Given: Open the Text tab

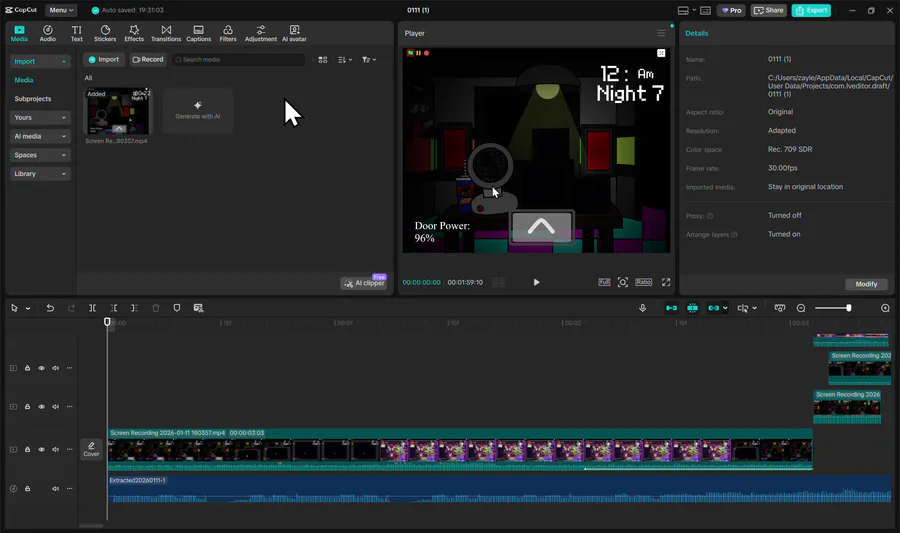Looking at the screenshot, I should (76, 33).
